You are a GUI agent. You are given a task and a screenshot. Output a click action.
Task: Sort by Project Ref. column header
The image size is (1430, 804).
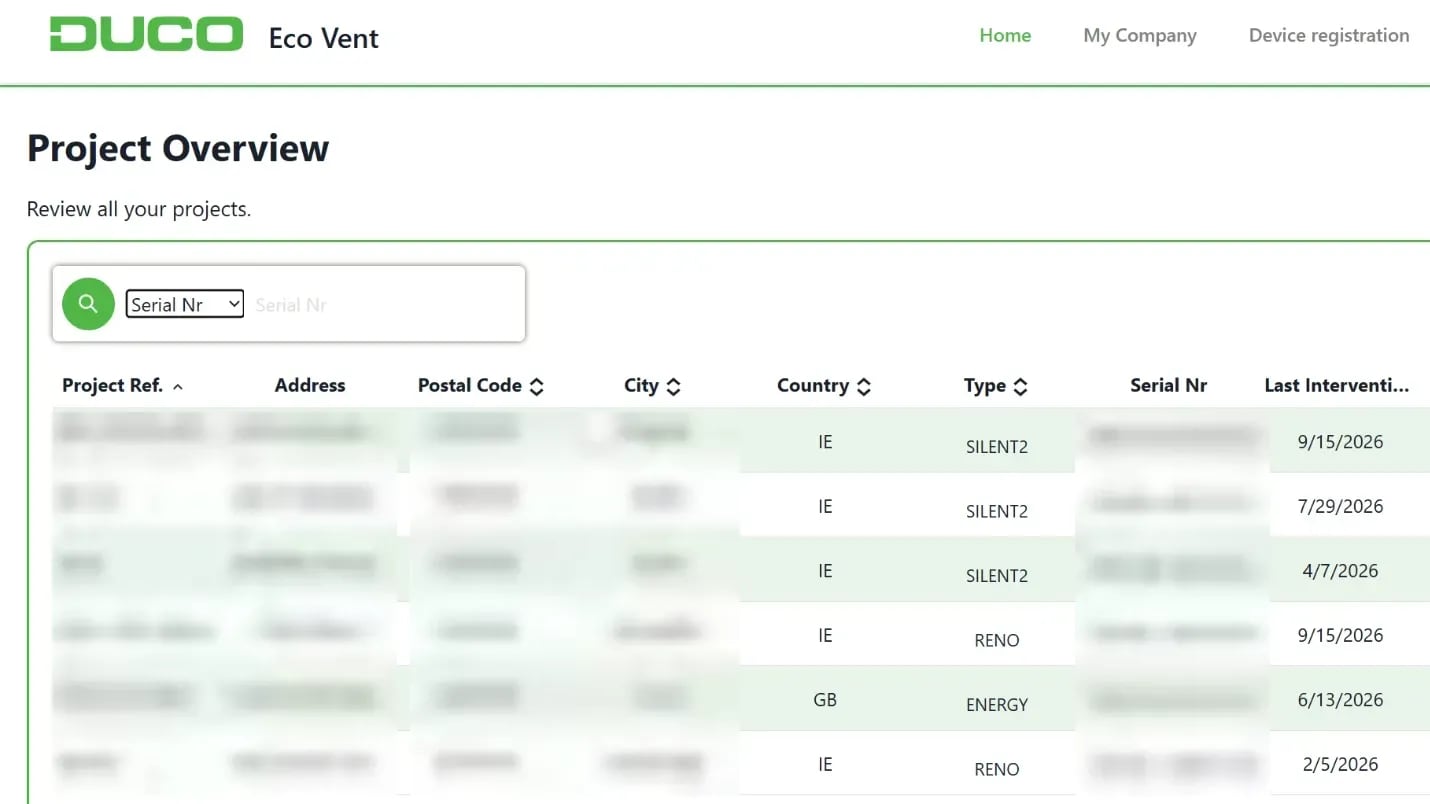pyautogui.click(x=123, y=385)
